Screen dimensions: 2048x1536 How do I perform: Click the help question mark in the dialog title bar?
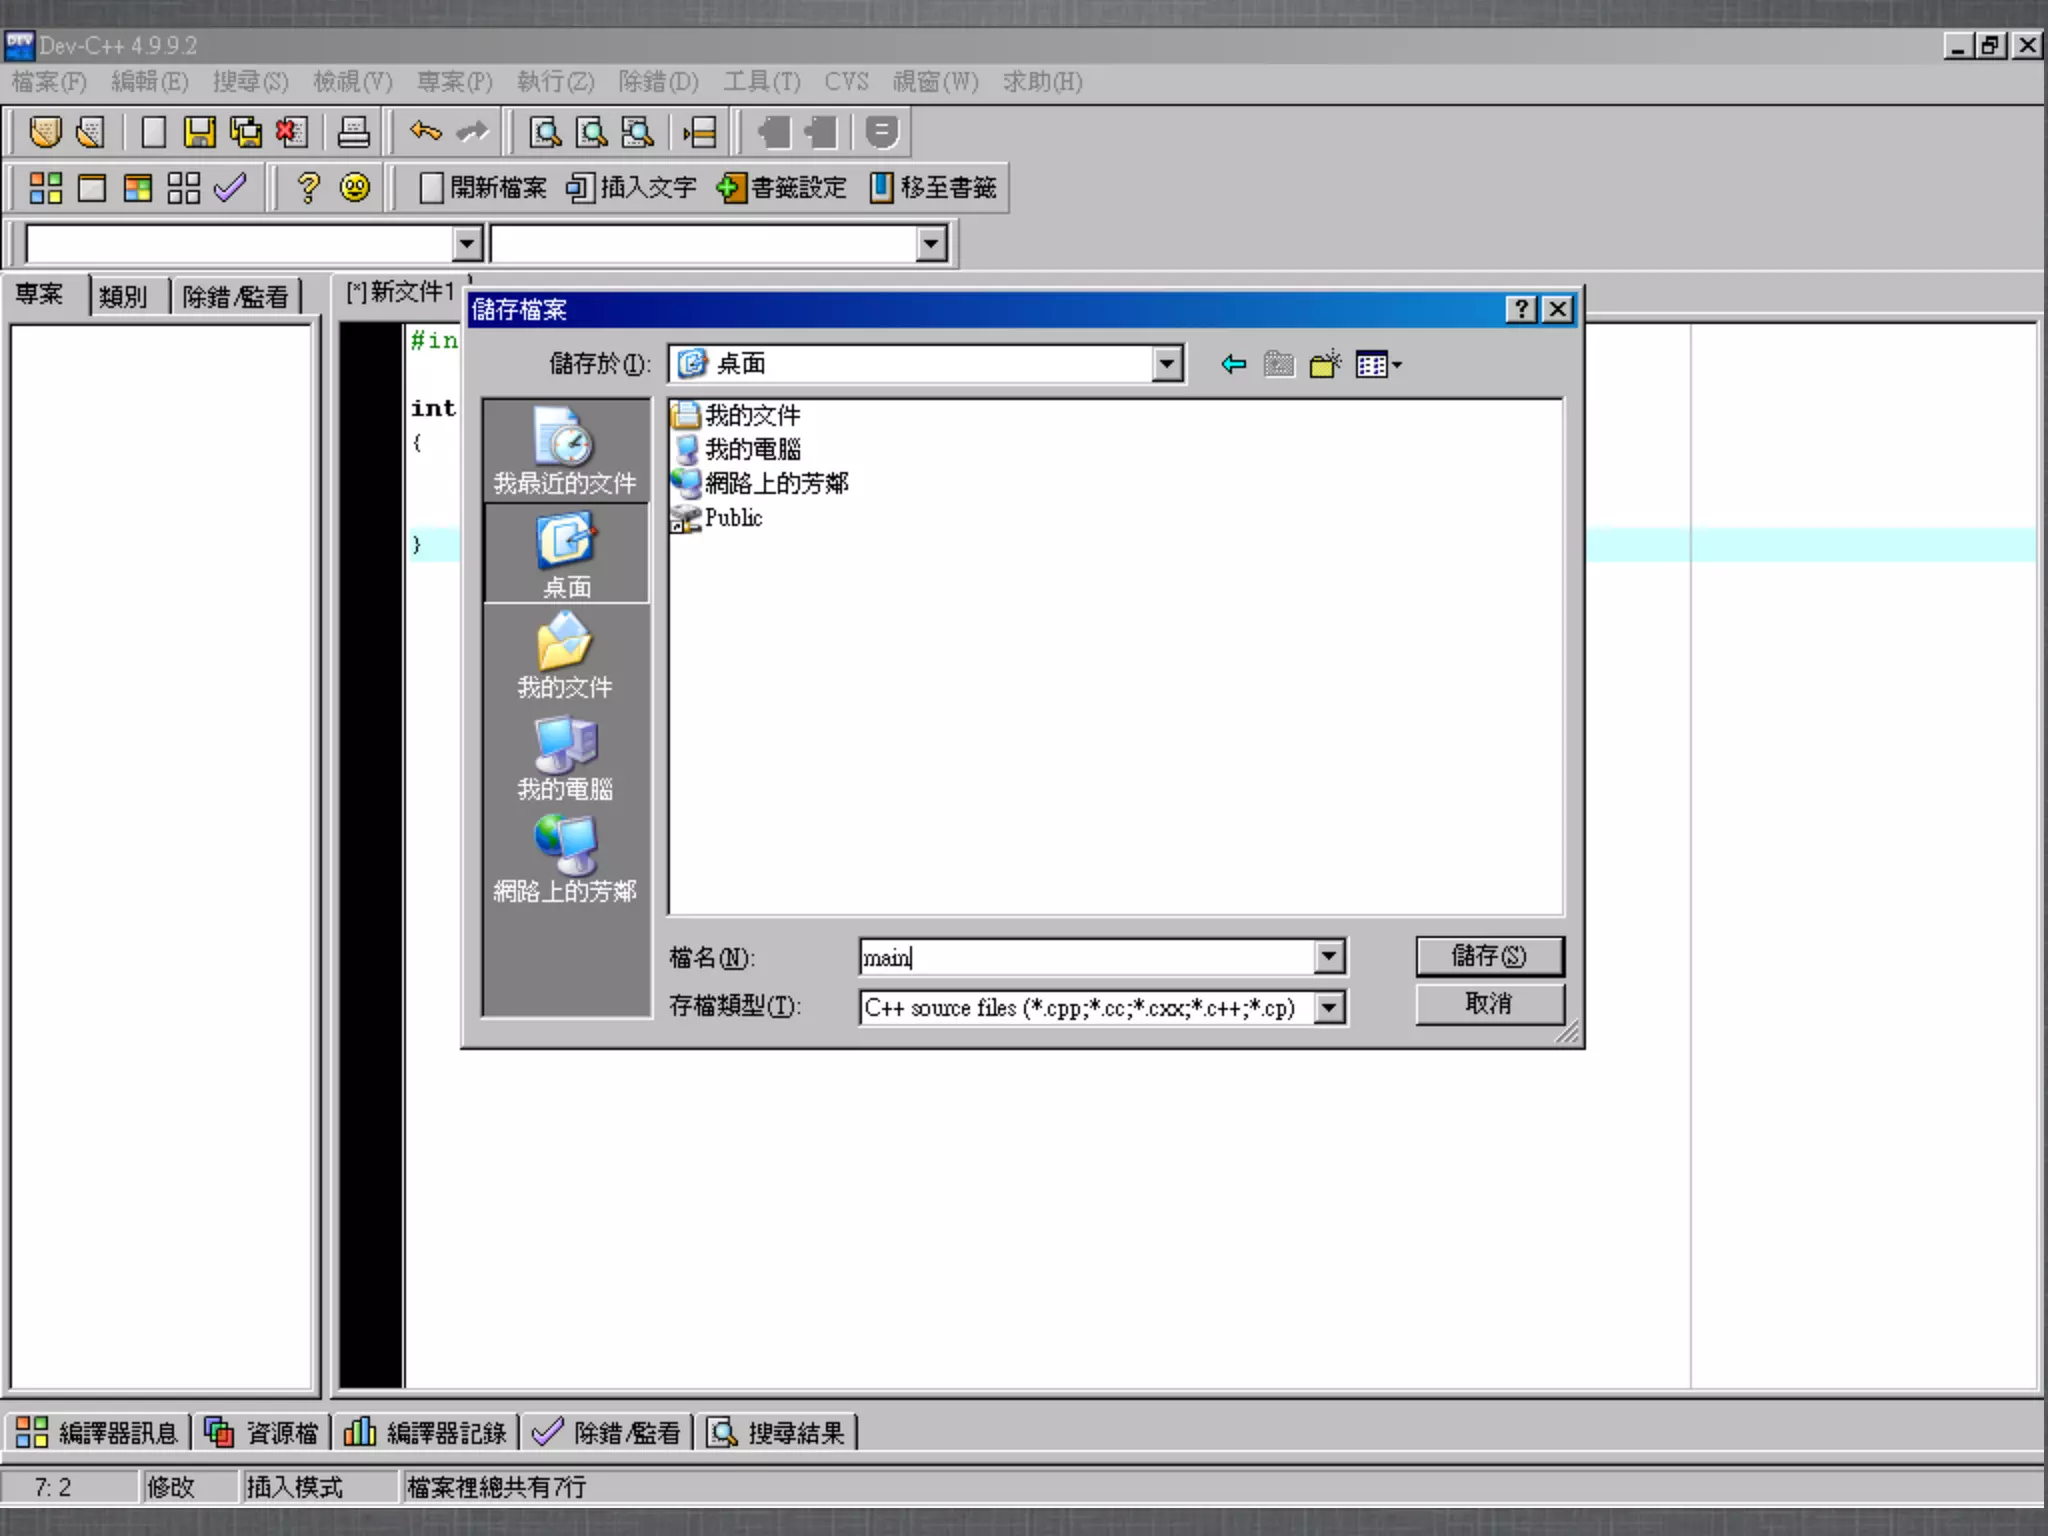pyautogui.click(x=1521, y=310)
